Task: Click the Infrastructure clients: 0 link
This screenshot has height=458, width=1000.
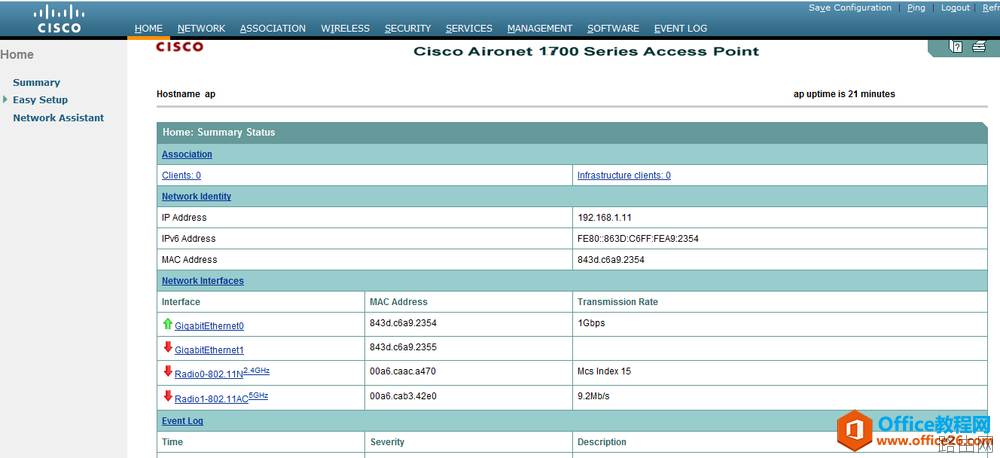Action: click(624, 175)
